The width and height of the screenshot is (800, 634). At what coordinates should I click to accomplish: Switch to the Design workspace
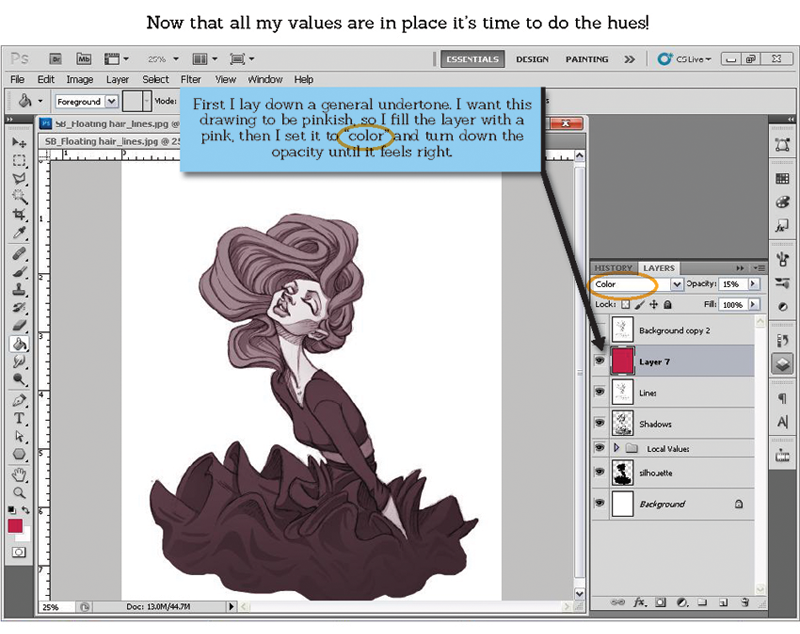click(531, 59)
